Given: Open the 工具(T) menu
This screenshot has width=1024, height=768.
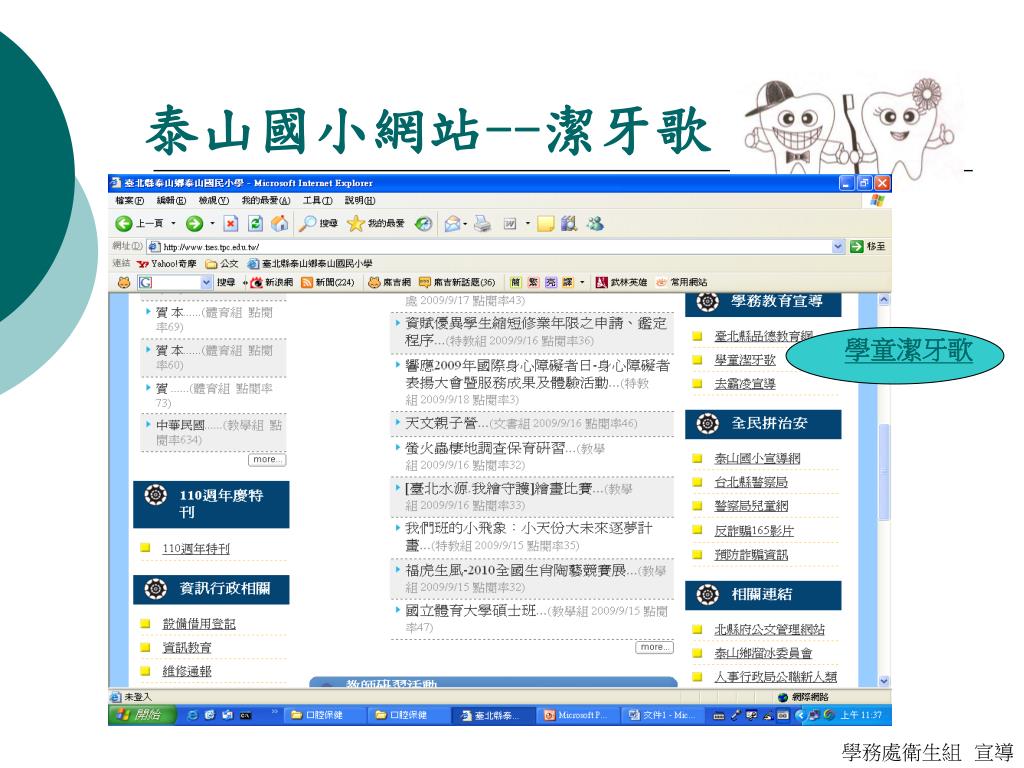Looking at the screenshot, I should pos(317,200).
